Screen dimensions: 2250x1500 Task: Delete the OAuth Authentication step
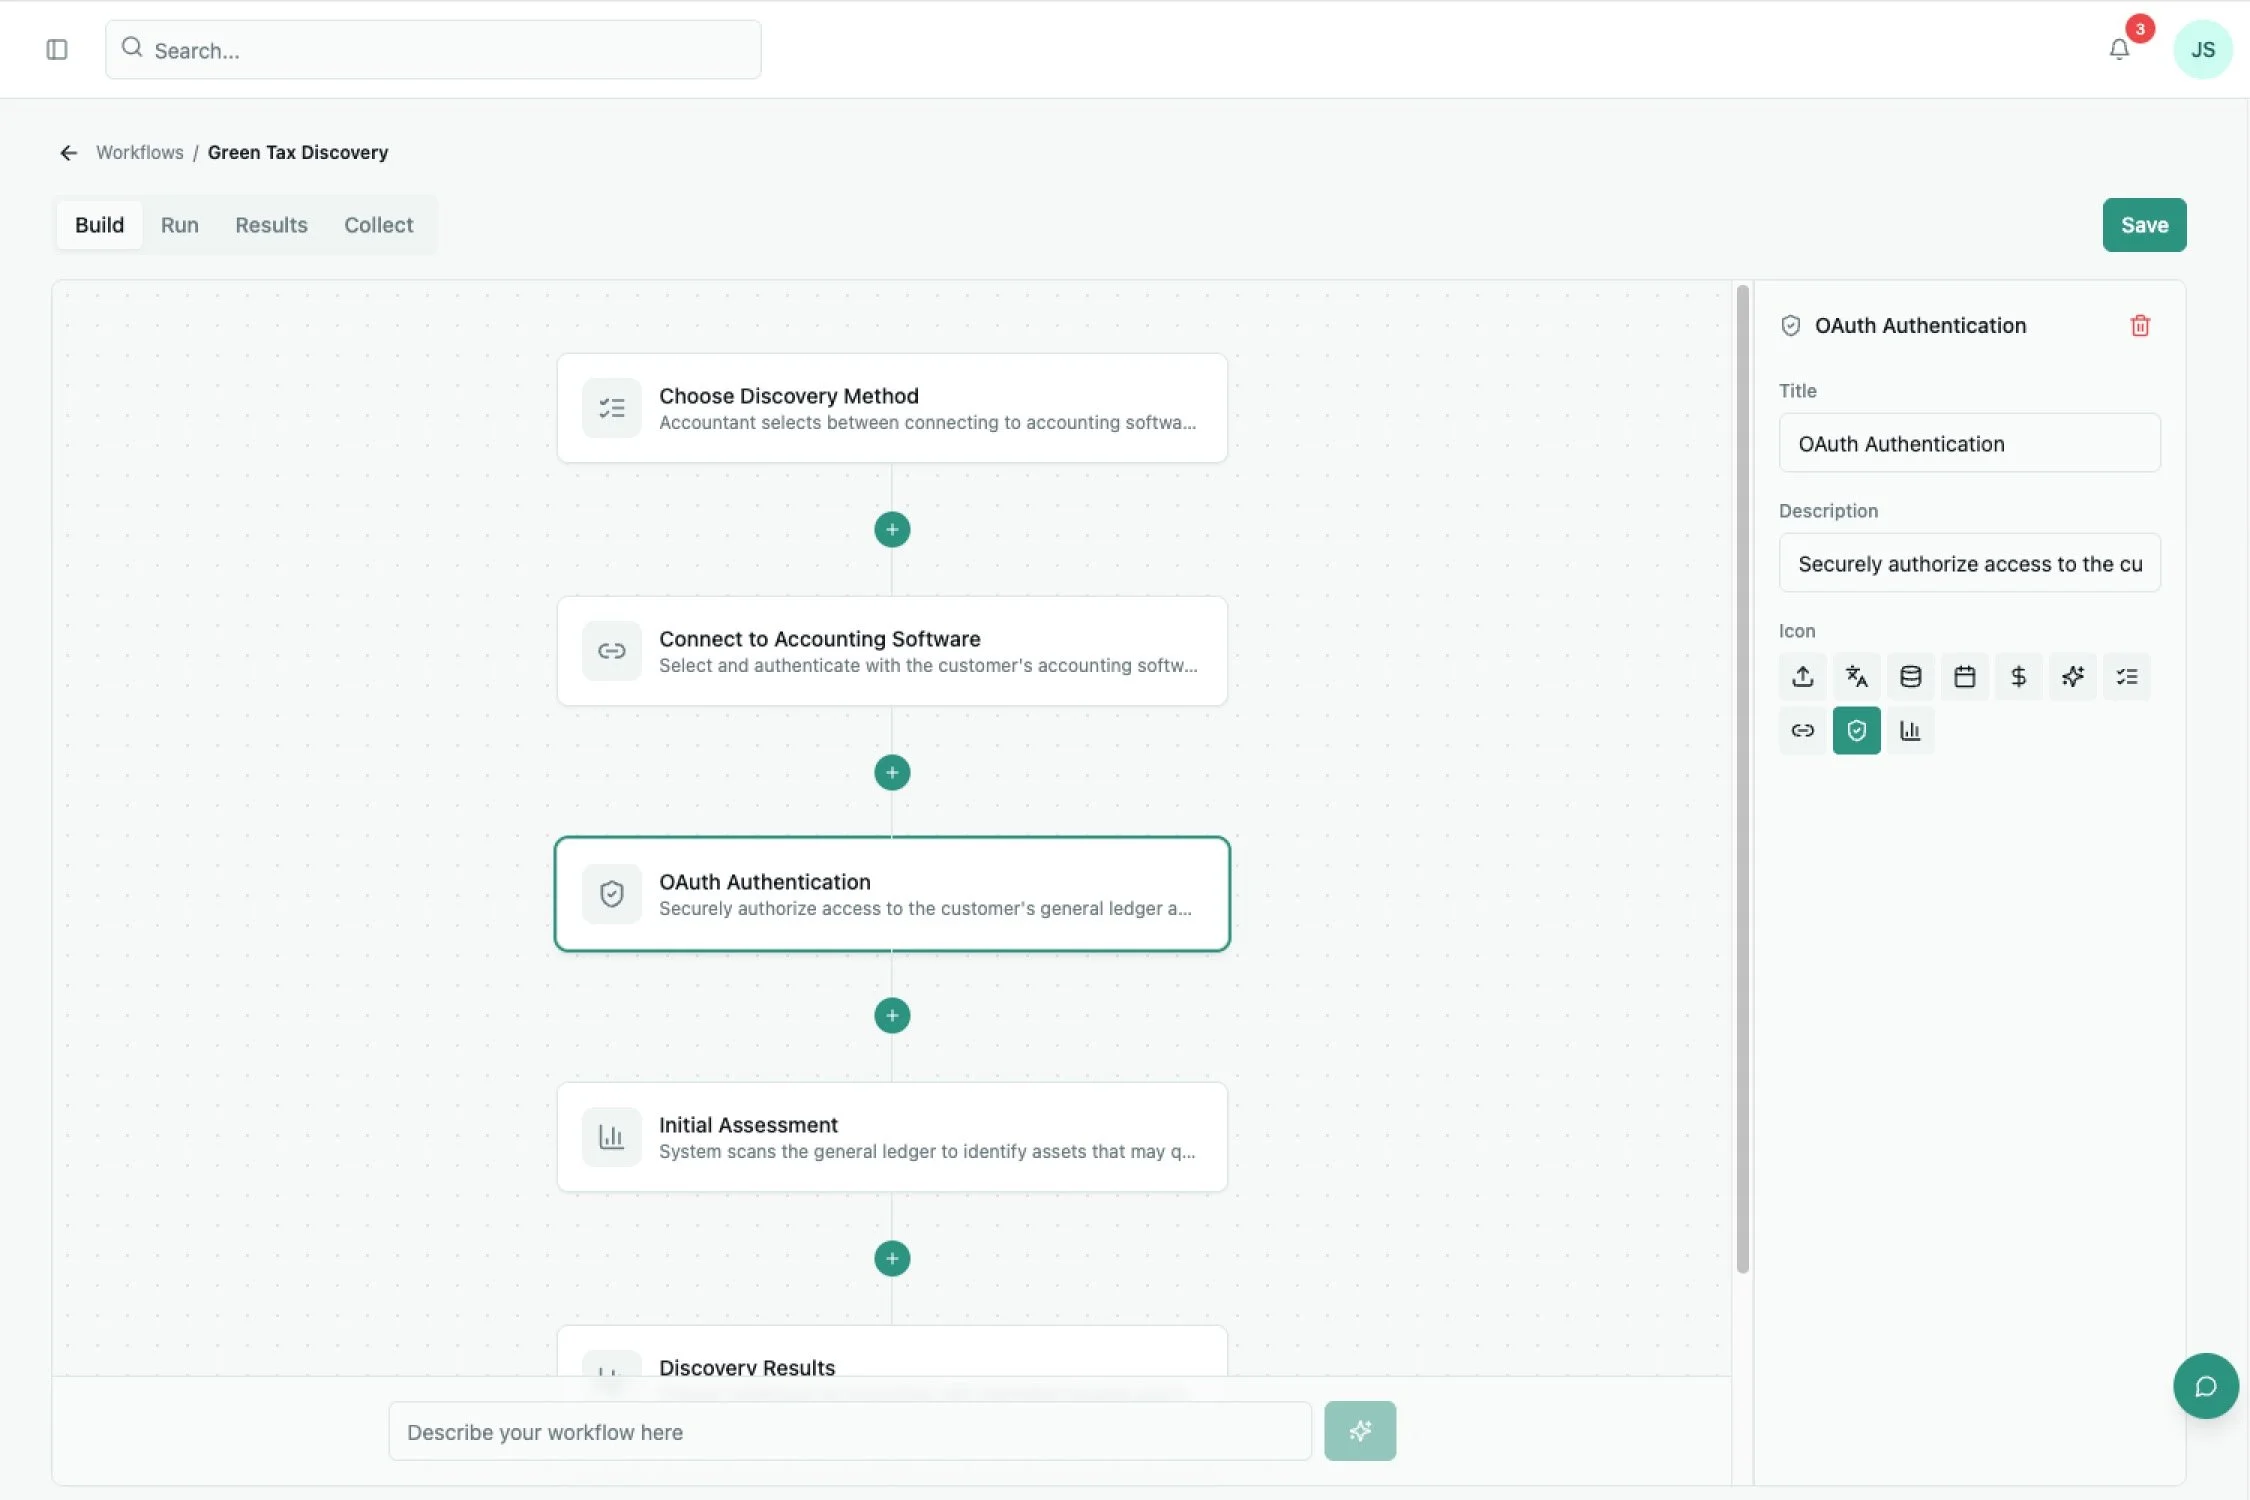(x=2140, y=326)
